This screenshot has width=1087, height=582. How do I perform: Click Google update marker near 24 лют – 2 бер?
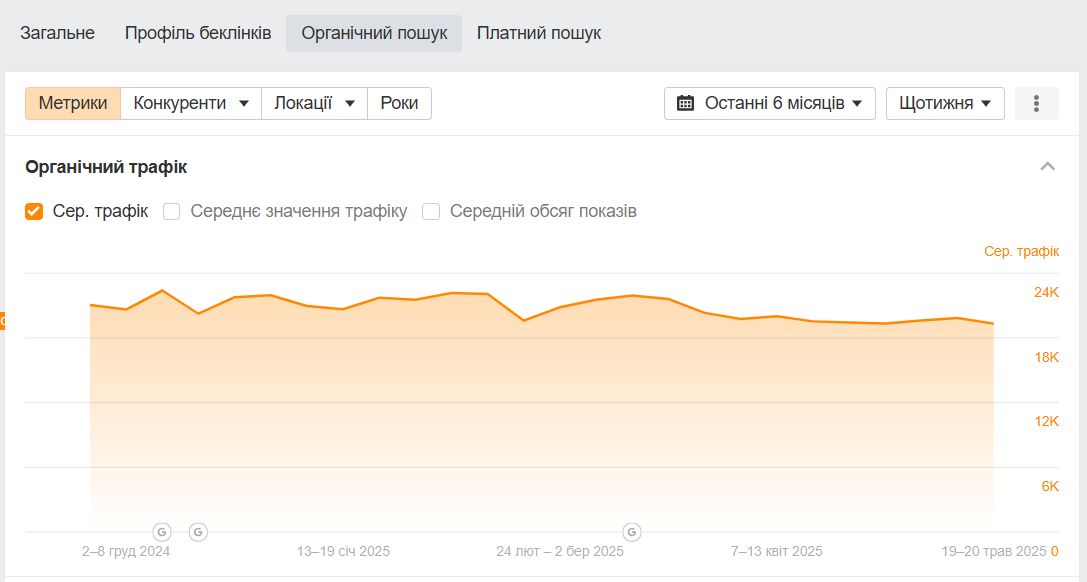pos(632,531)
